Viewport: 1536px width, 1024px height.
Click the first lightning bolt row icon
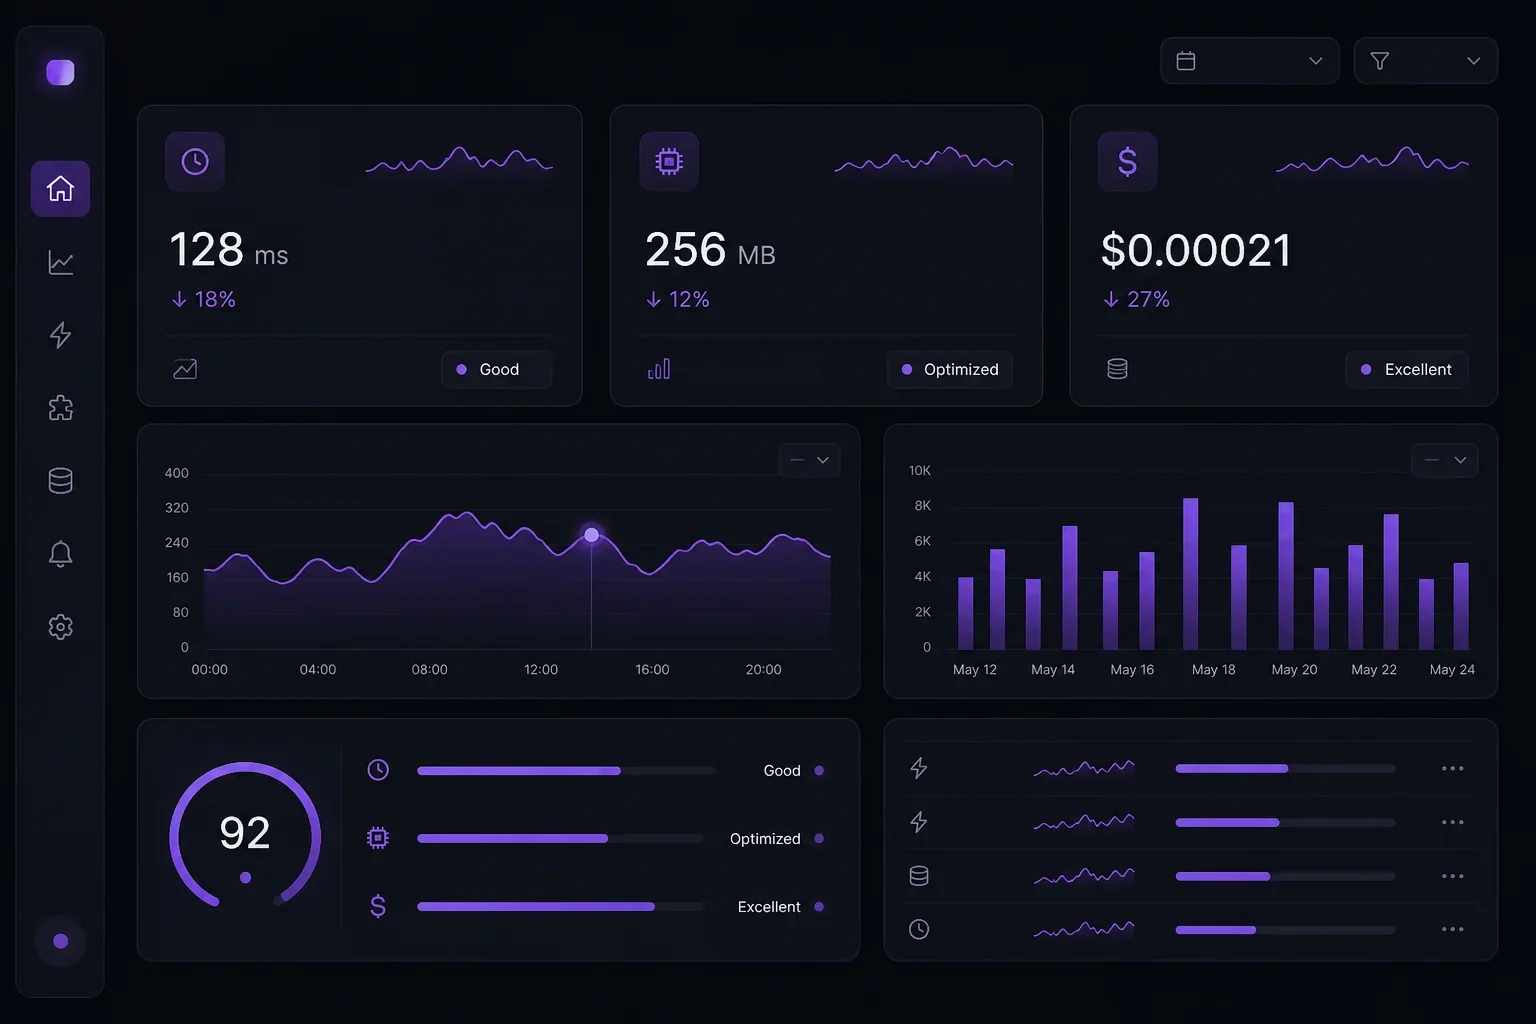(918, 768)
